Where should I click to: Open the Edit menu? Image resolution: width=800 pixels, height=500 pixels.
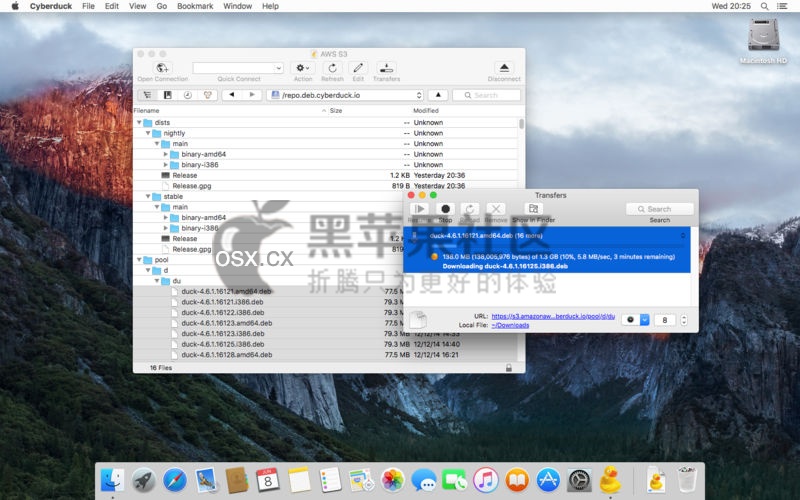click(112, 6)
